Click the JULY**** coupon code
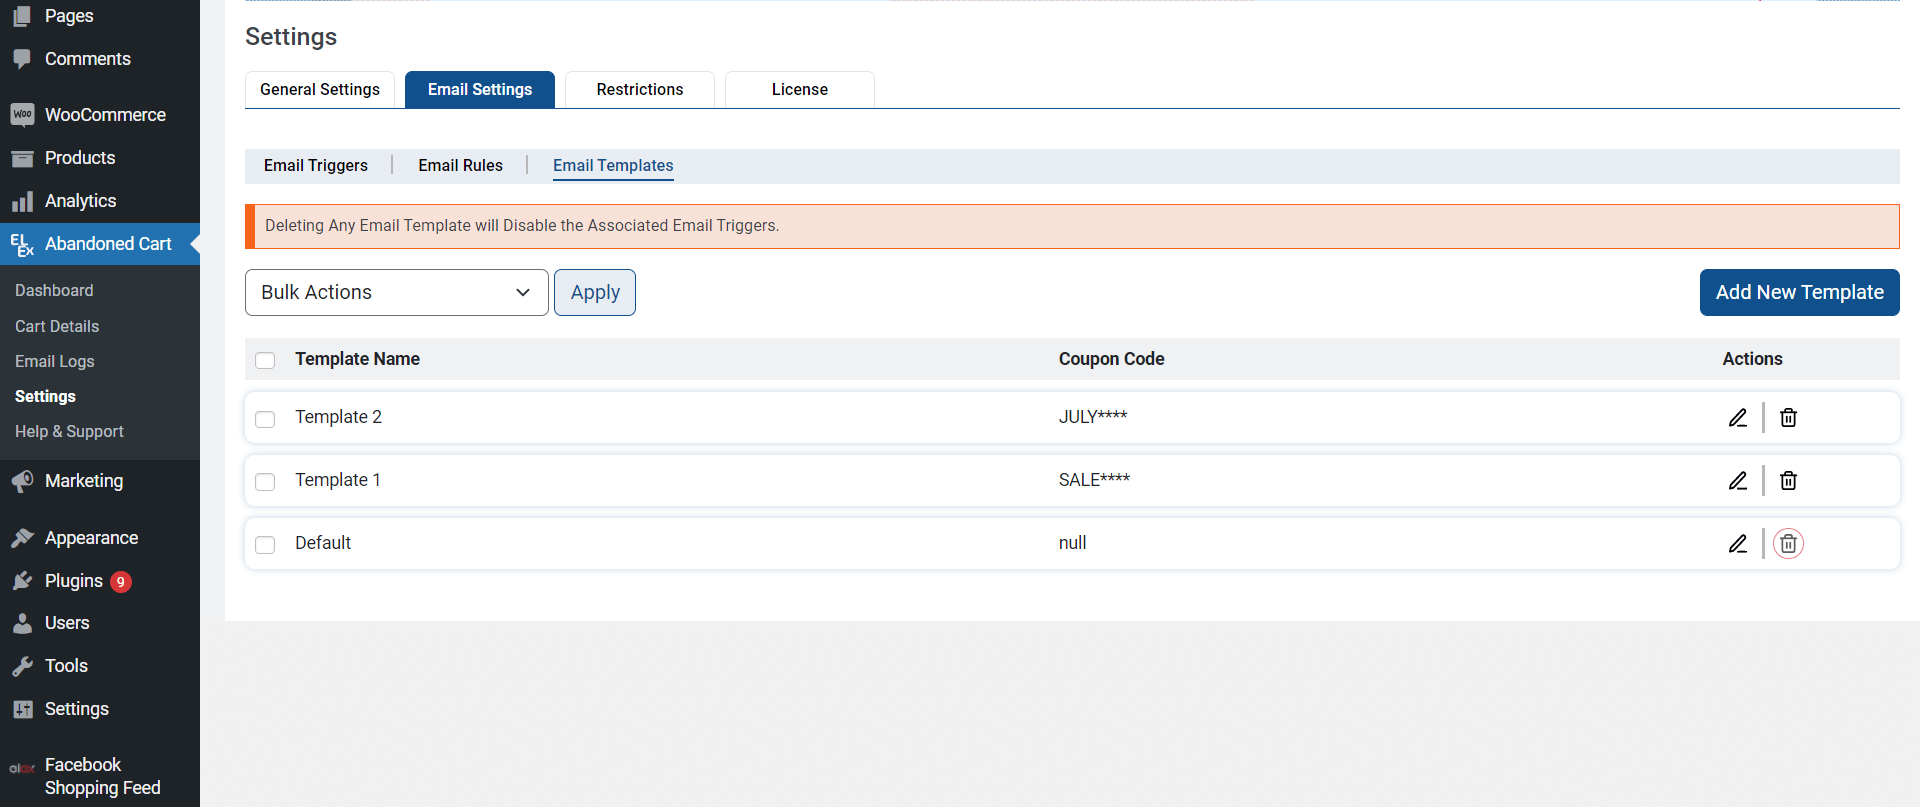 point(1093,417)
